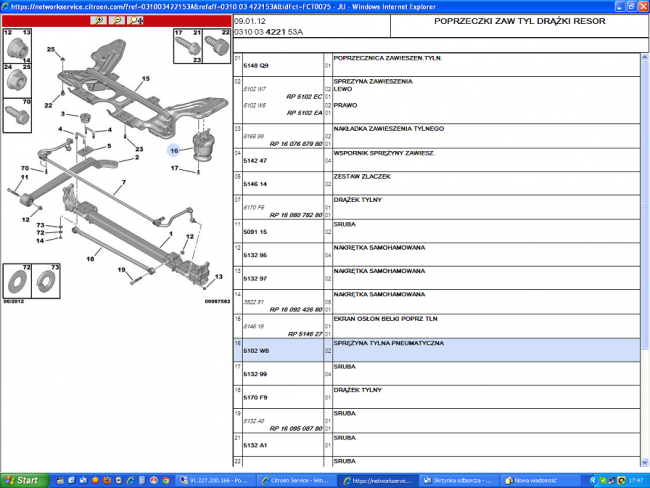The image size is (650, 488).
Task: Select part number 5148 Q9 row
Action: [256, 66]
